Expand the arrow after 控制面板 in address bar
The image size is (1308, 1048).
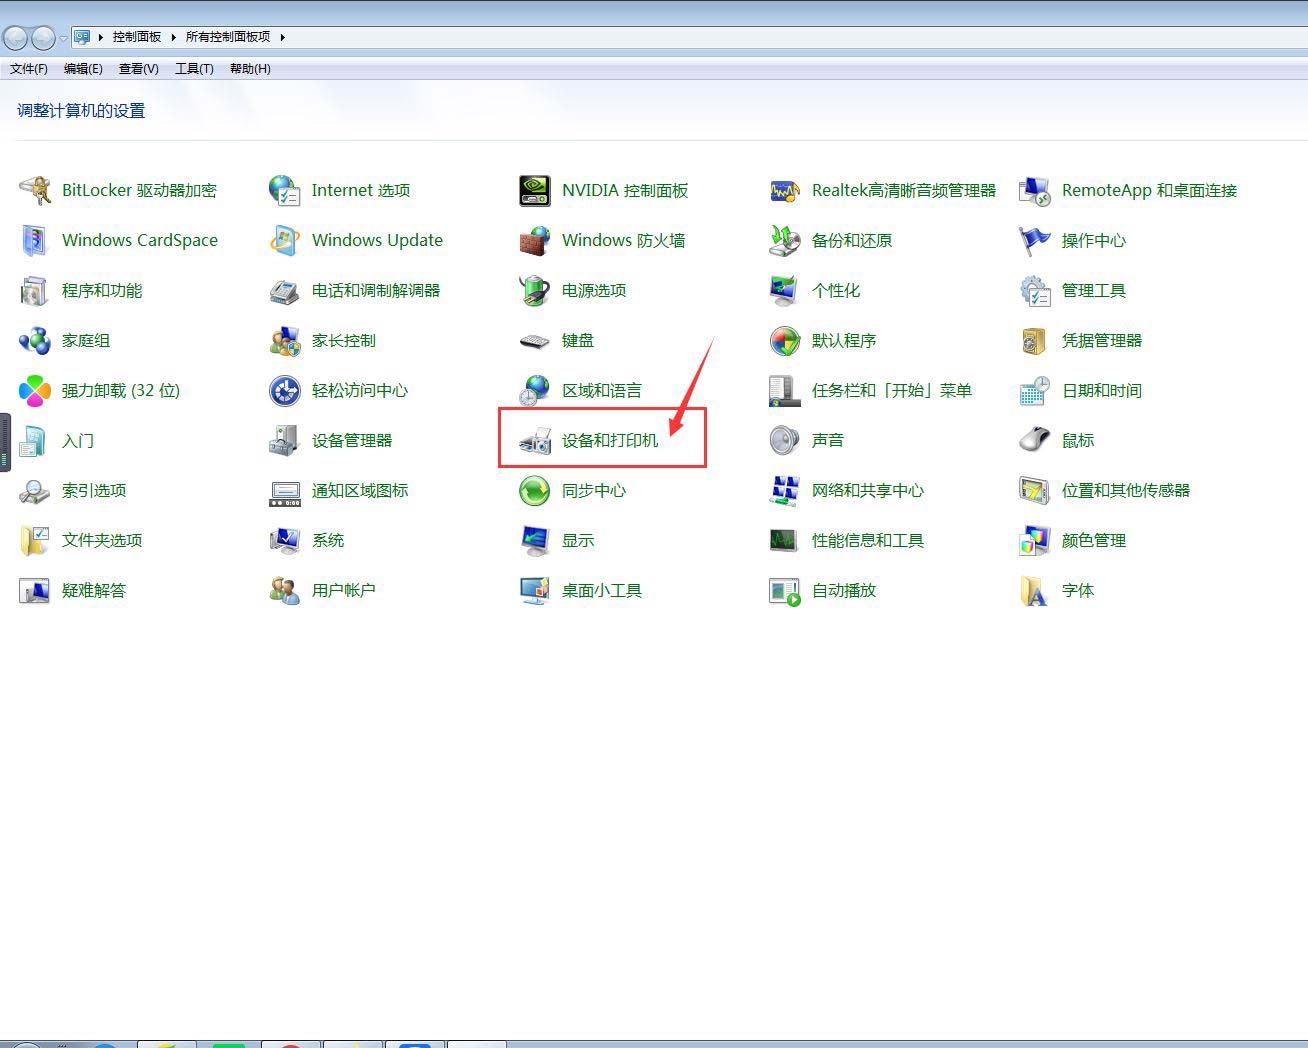173,37
